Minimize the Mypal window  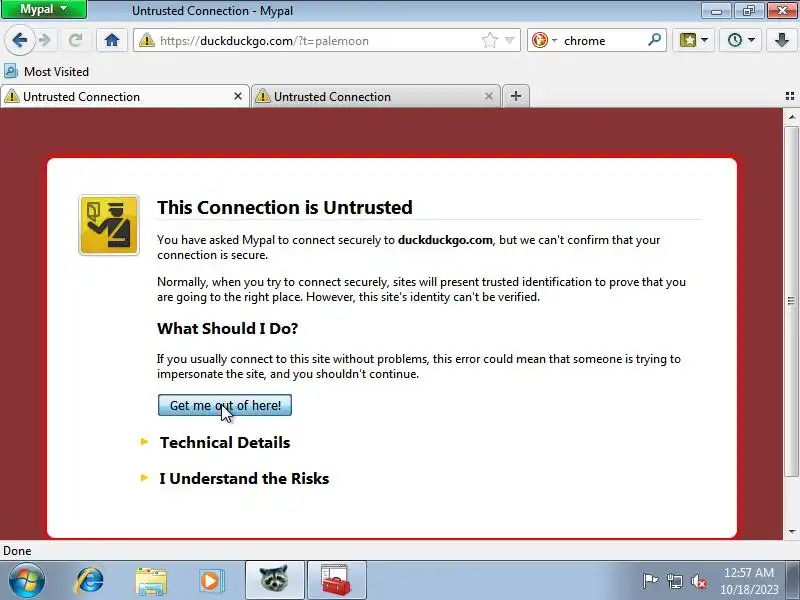click(716, 10)
